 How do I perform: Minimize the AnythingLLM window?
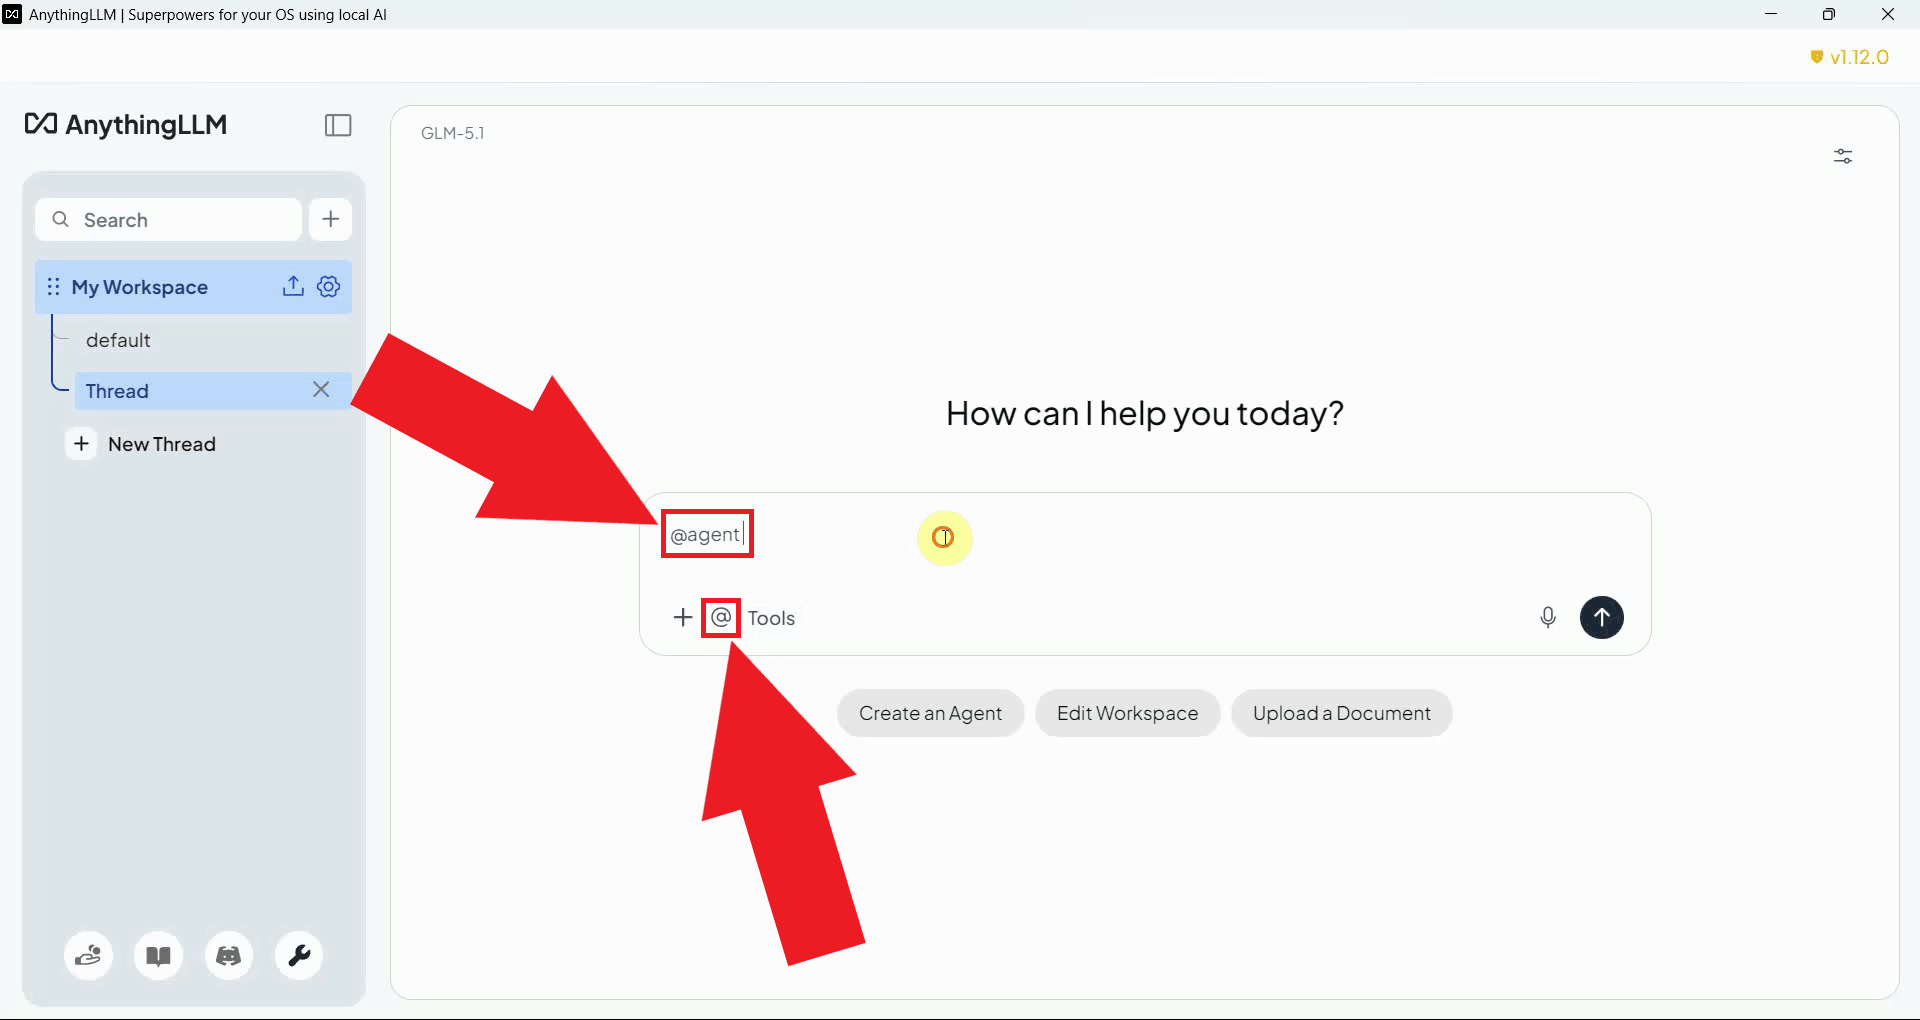1771,14
